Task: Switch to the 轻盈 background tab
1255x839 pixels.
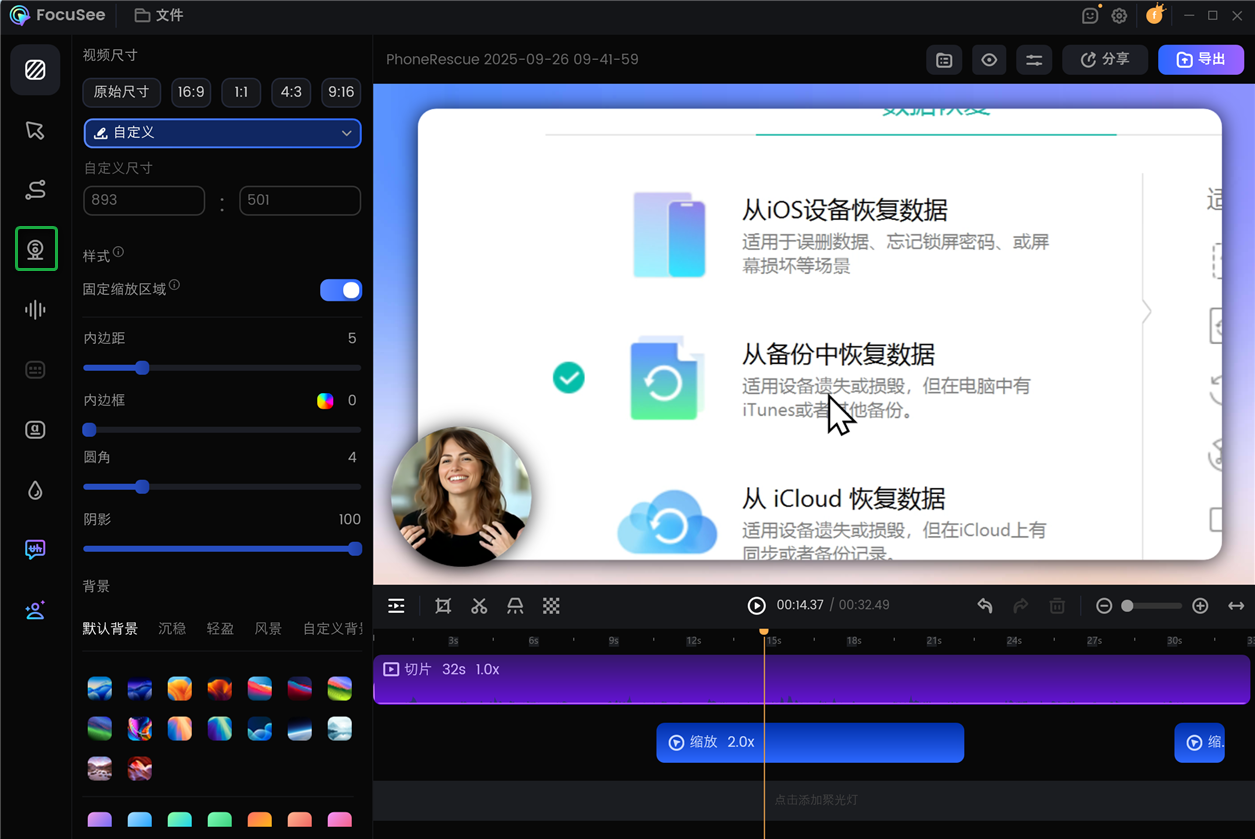Action: [220, 629]
